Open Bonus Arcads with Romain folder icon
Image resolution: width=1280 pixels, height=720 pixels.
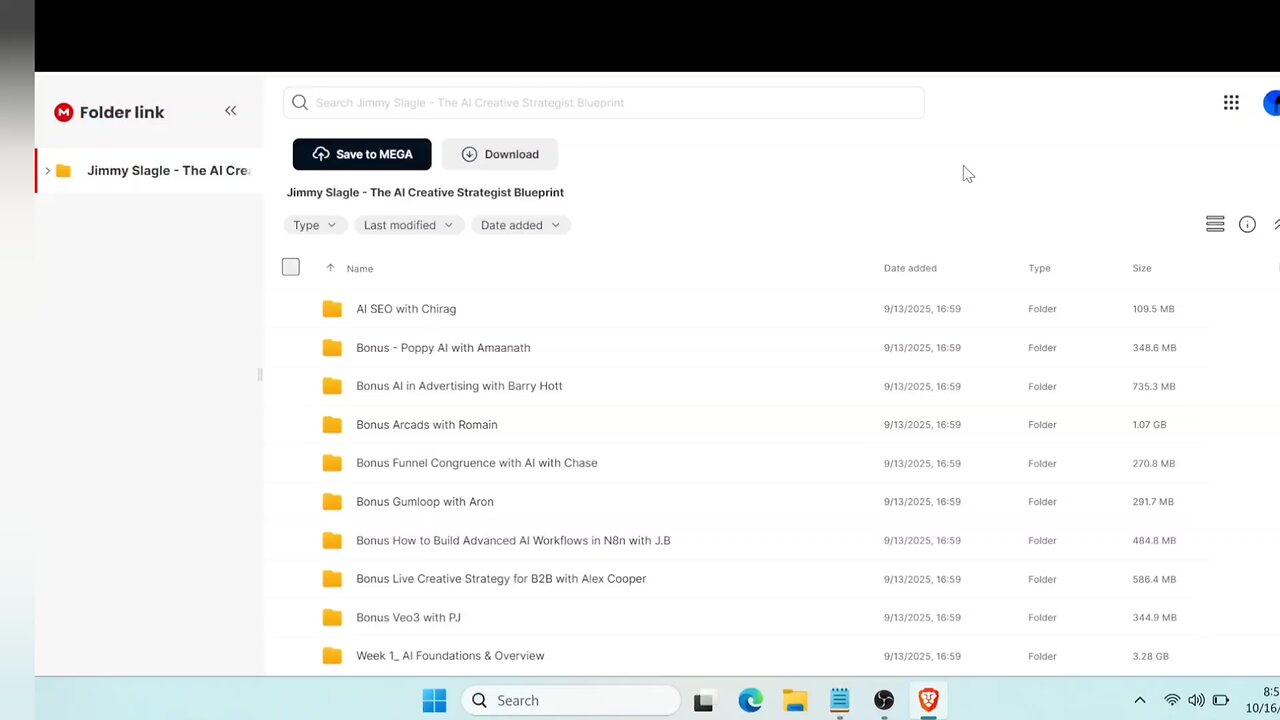(x=332, y=425)
